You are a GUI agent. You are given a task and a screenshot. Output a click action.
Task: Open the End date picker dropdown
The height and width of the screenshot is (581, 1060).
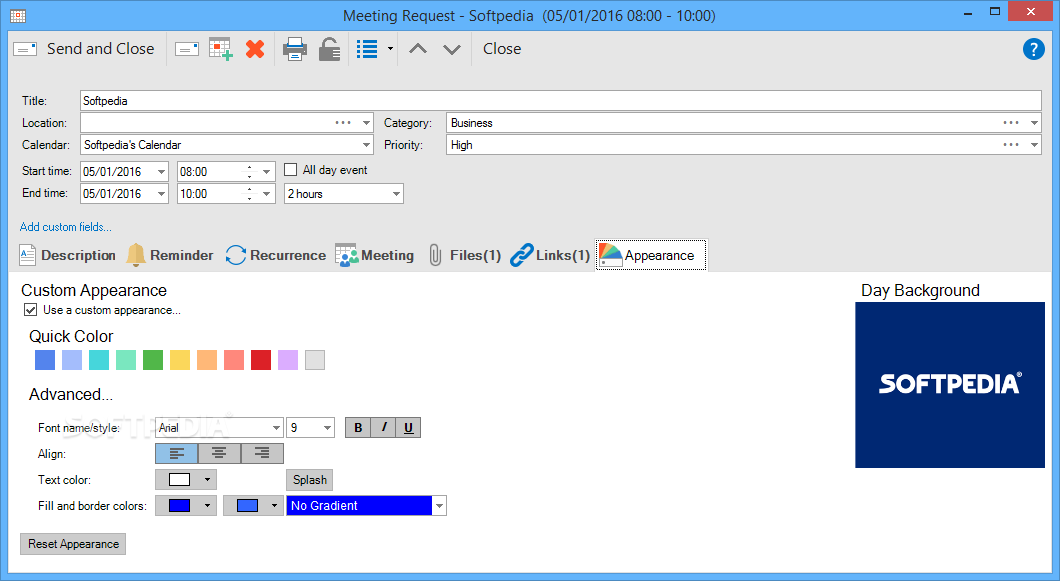click(162, 194)
